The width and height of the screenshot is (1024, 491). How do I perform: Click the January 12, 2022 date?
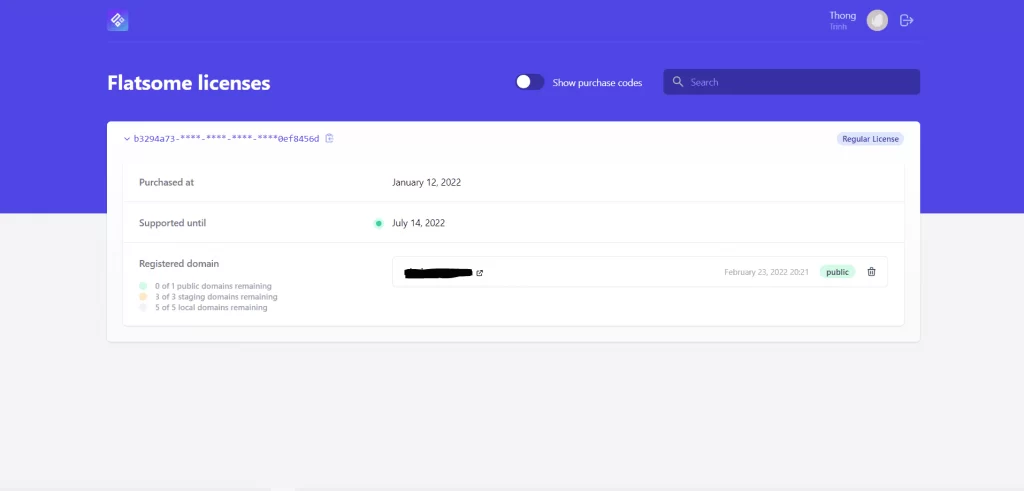426,182
